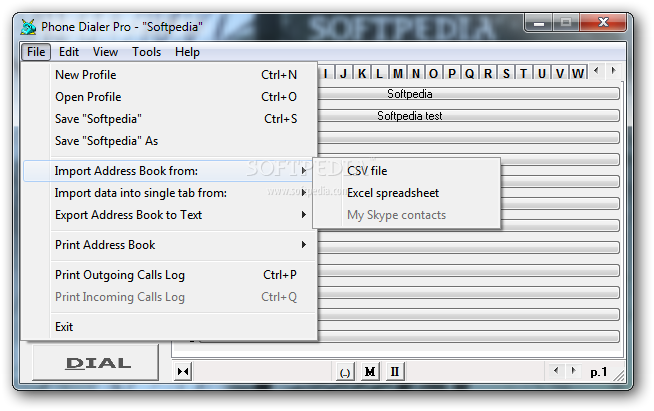This screenshot has width=654, height=411.
Task: Switch to the N letter tab
Action: pos(416,73)
